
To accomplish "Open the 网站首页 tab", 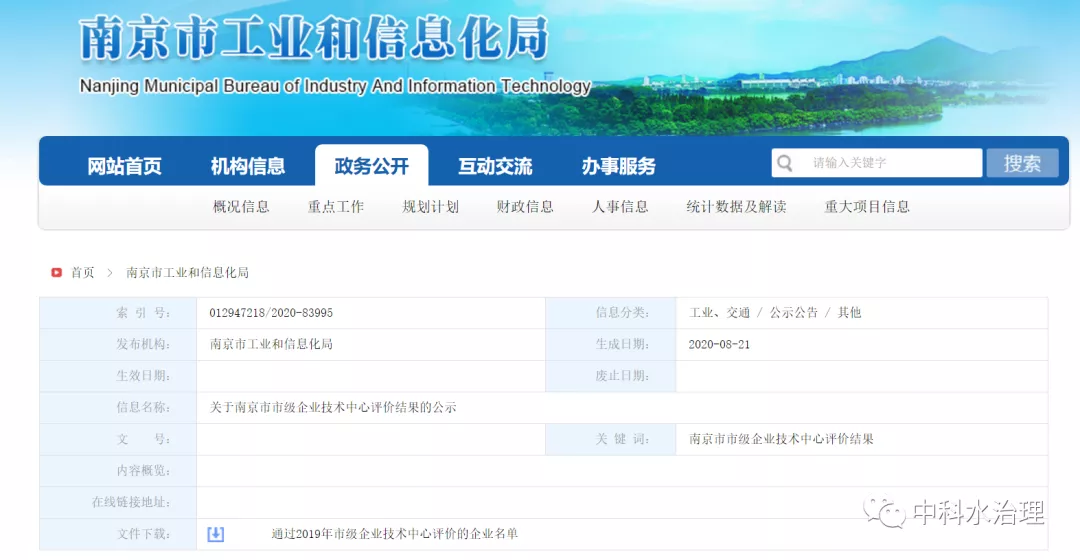I will (x=124, y=166).
